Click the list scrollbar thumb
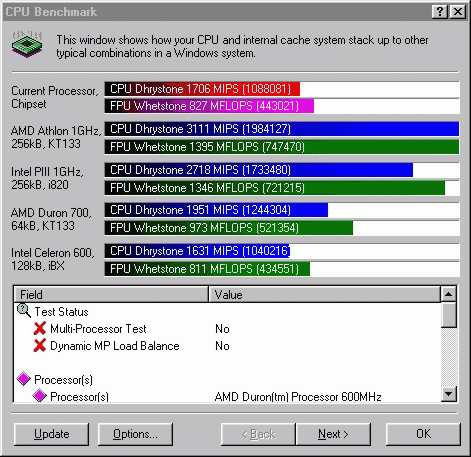Screen dimensions: 471x457 click(x=449, y=315)
